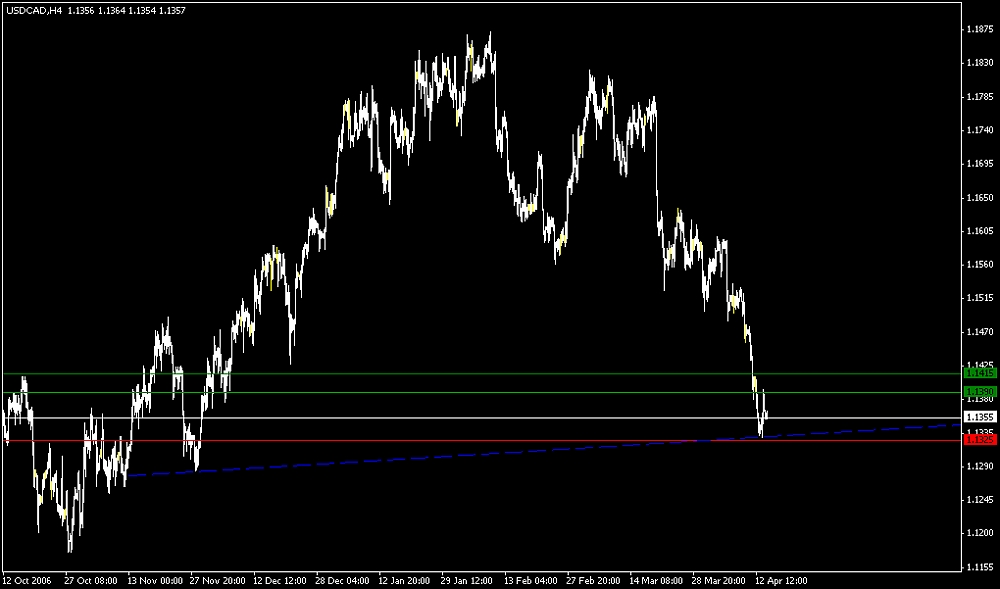Click the USDCAD,H4 chart title text
Viewport: 1000px width, 589px height.
coord(32,10)
